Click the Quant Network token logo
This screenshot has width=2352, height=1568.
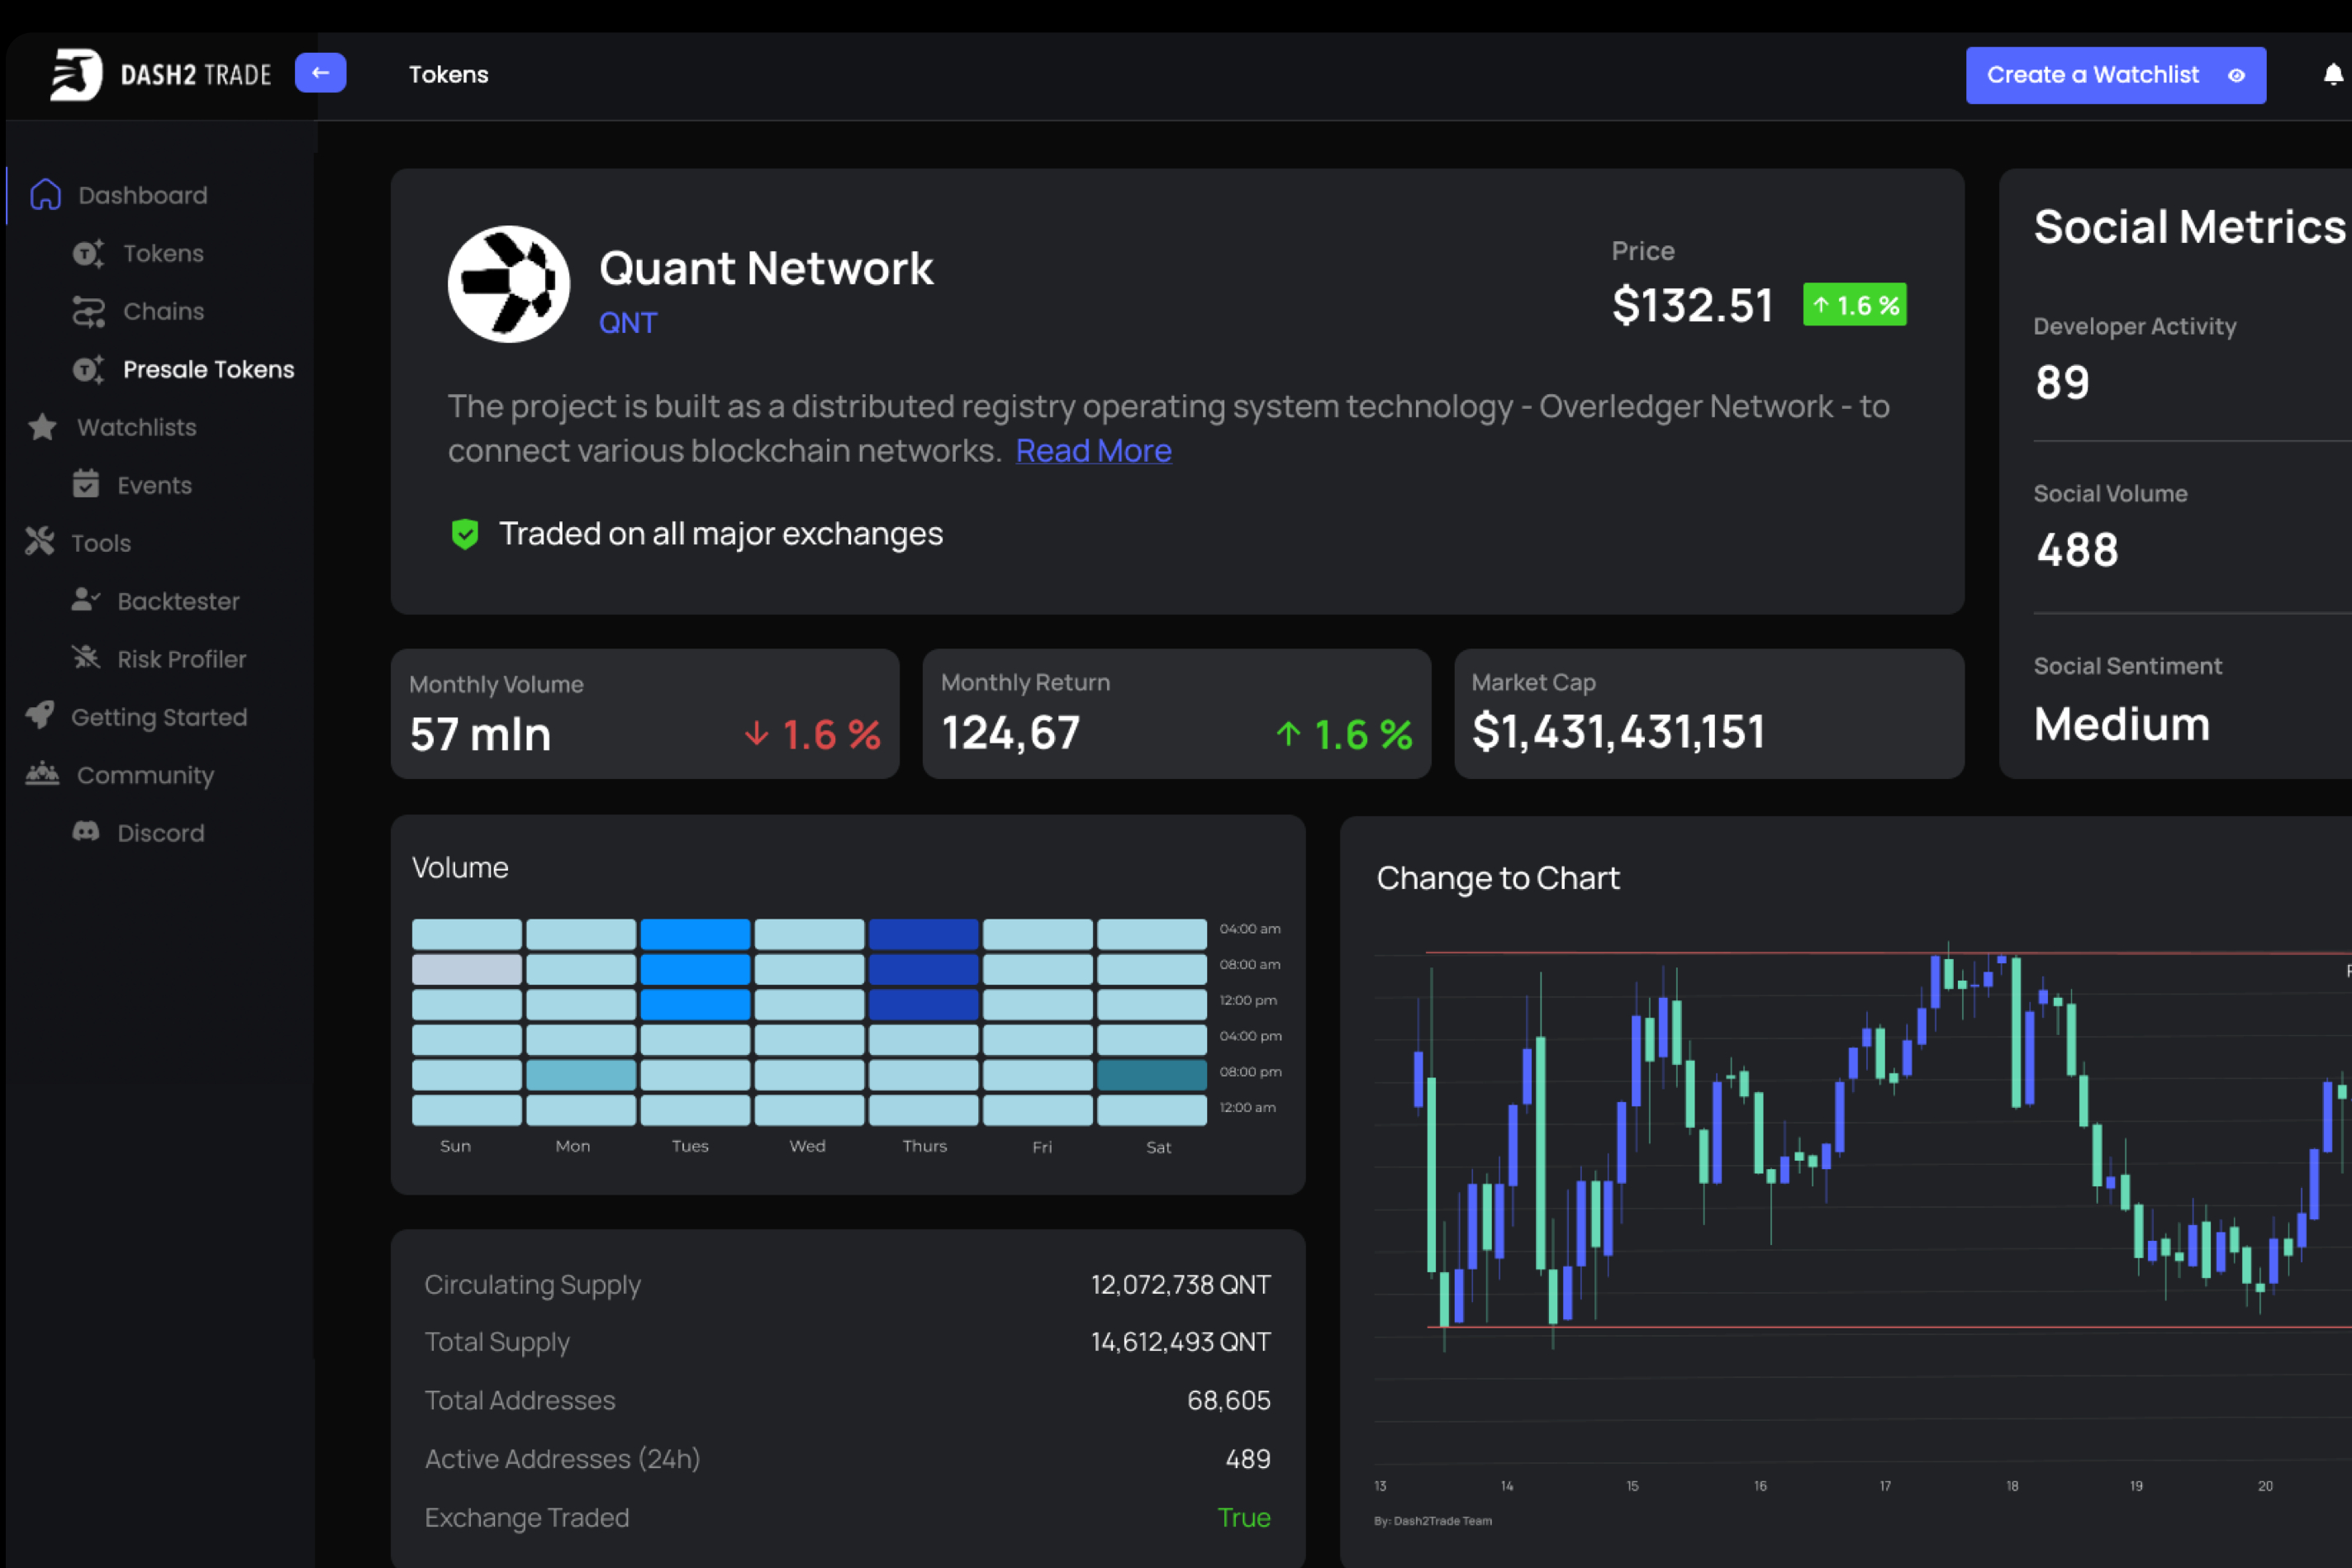click(x=509, y=284)
